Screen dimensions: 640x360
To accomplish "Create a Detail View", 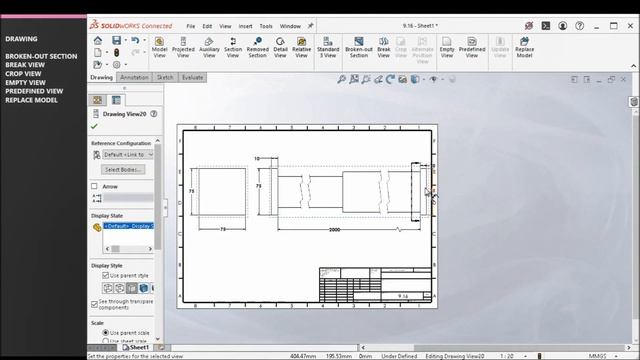I will coord(280,47).
